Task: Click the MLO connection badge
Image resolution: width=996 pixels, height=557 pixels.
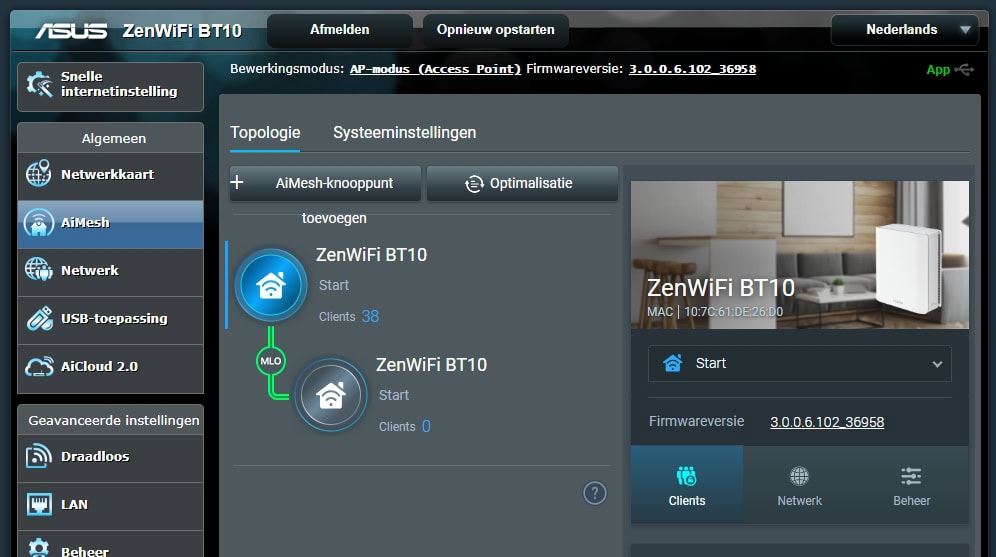Action: coord(271,360)
